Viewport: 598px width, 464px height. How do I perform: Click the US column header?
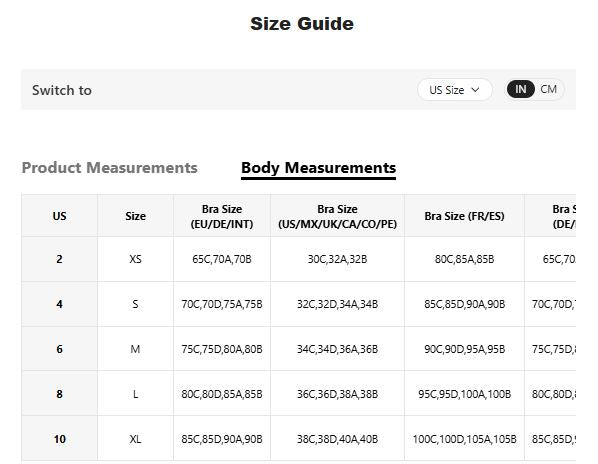click(59, 216)
